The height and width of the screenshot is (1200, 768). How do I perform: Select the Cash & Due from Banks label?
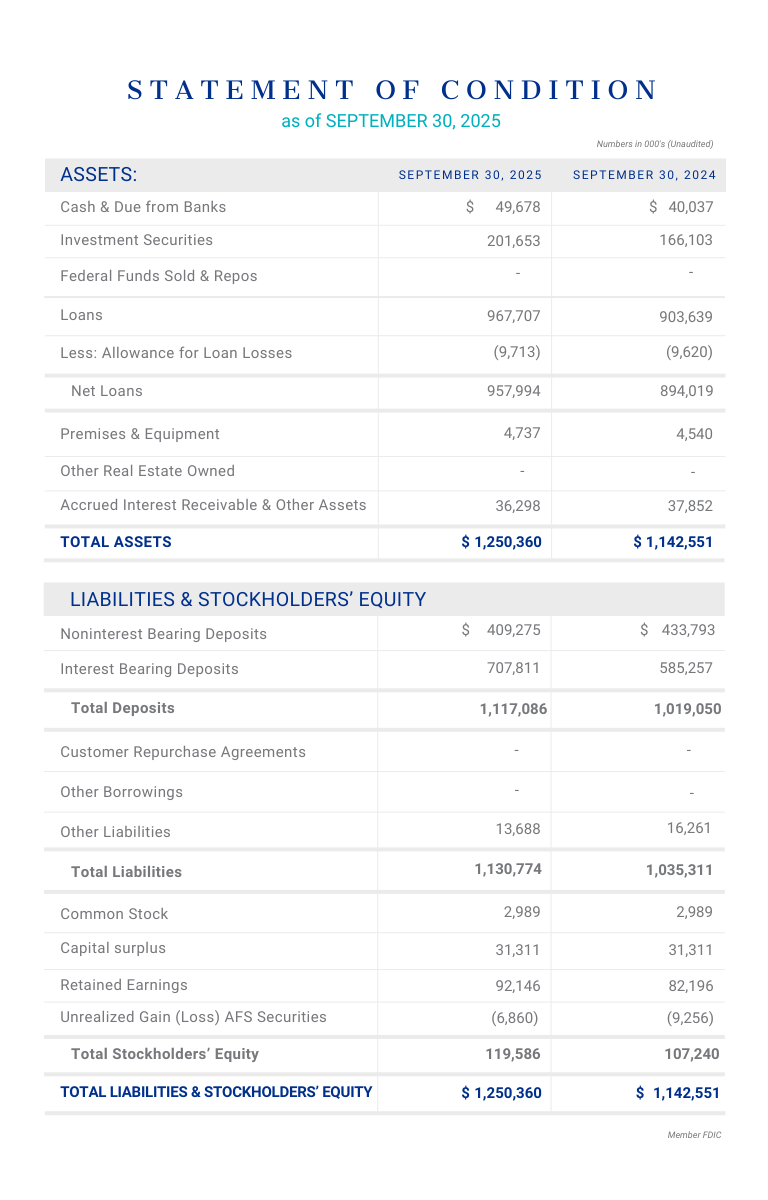tap(143, 207)
